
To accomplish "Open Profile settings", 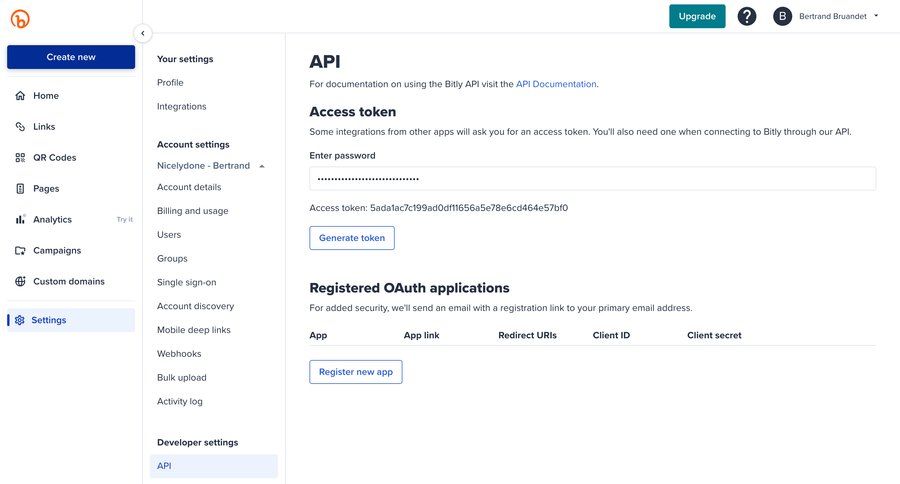I will click(x=170, y=83).
